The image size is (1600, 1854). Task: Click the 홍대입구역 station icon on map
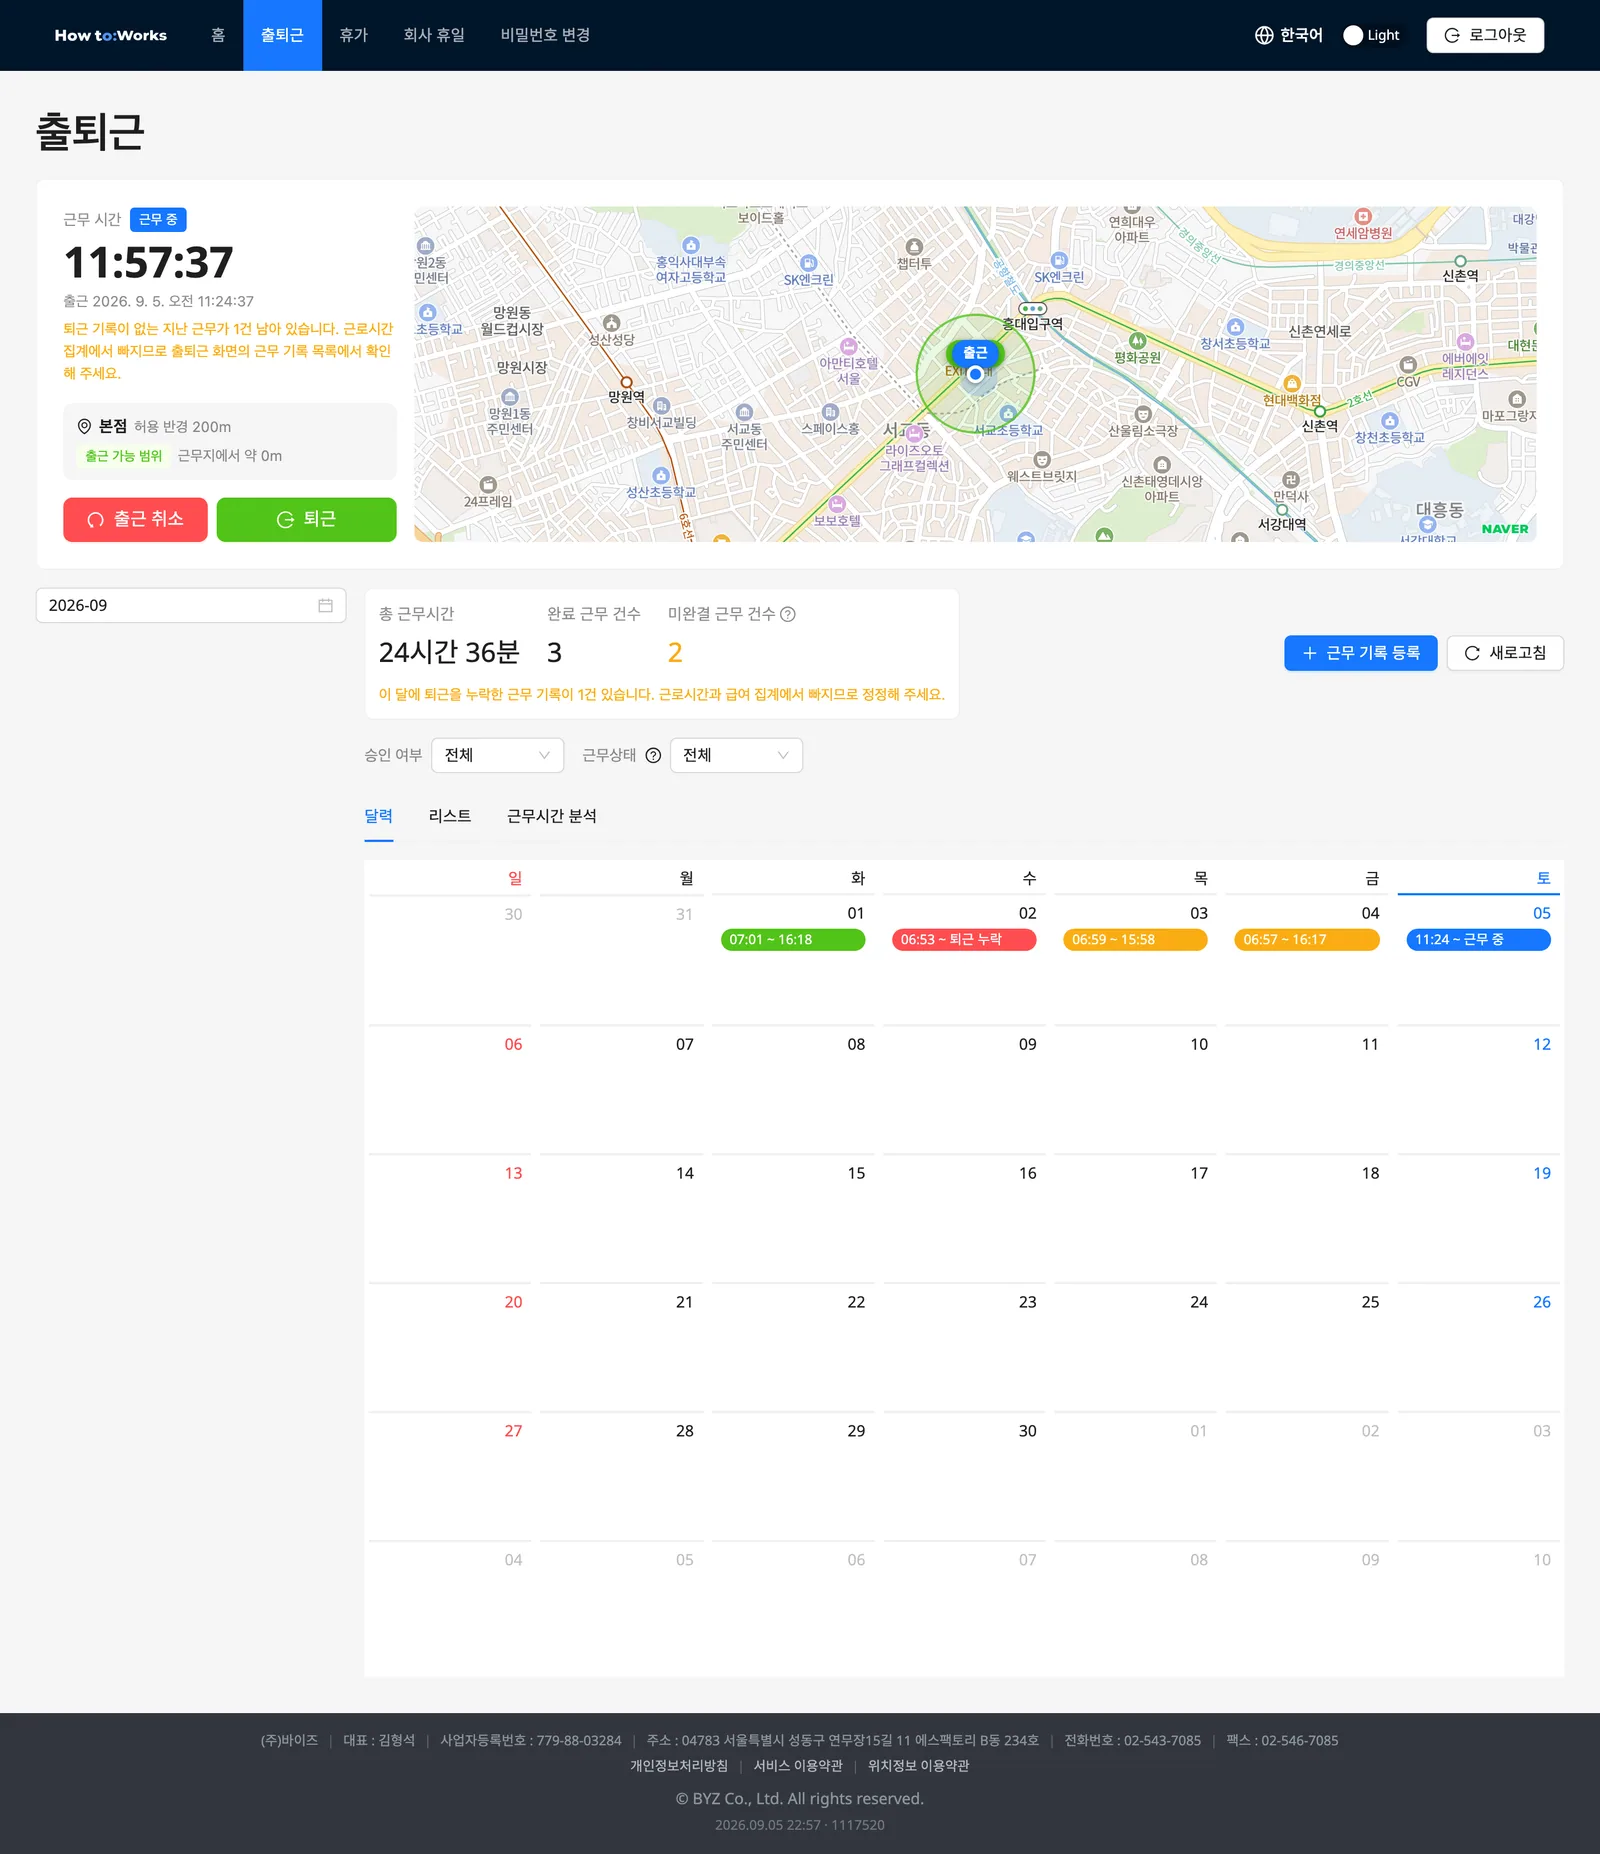click(x=1032, y=308)
